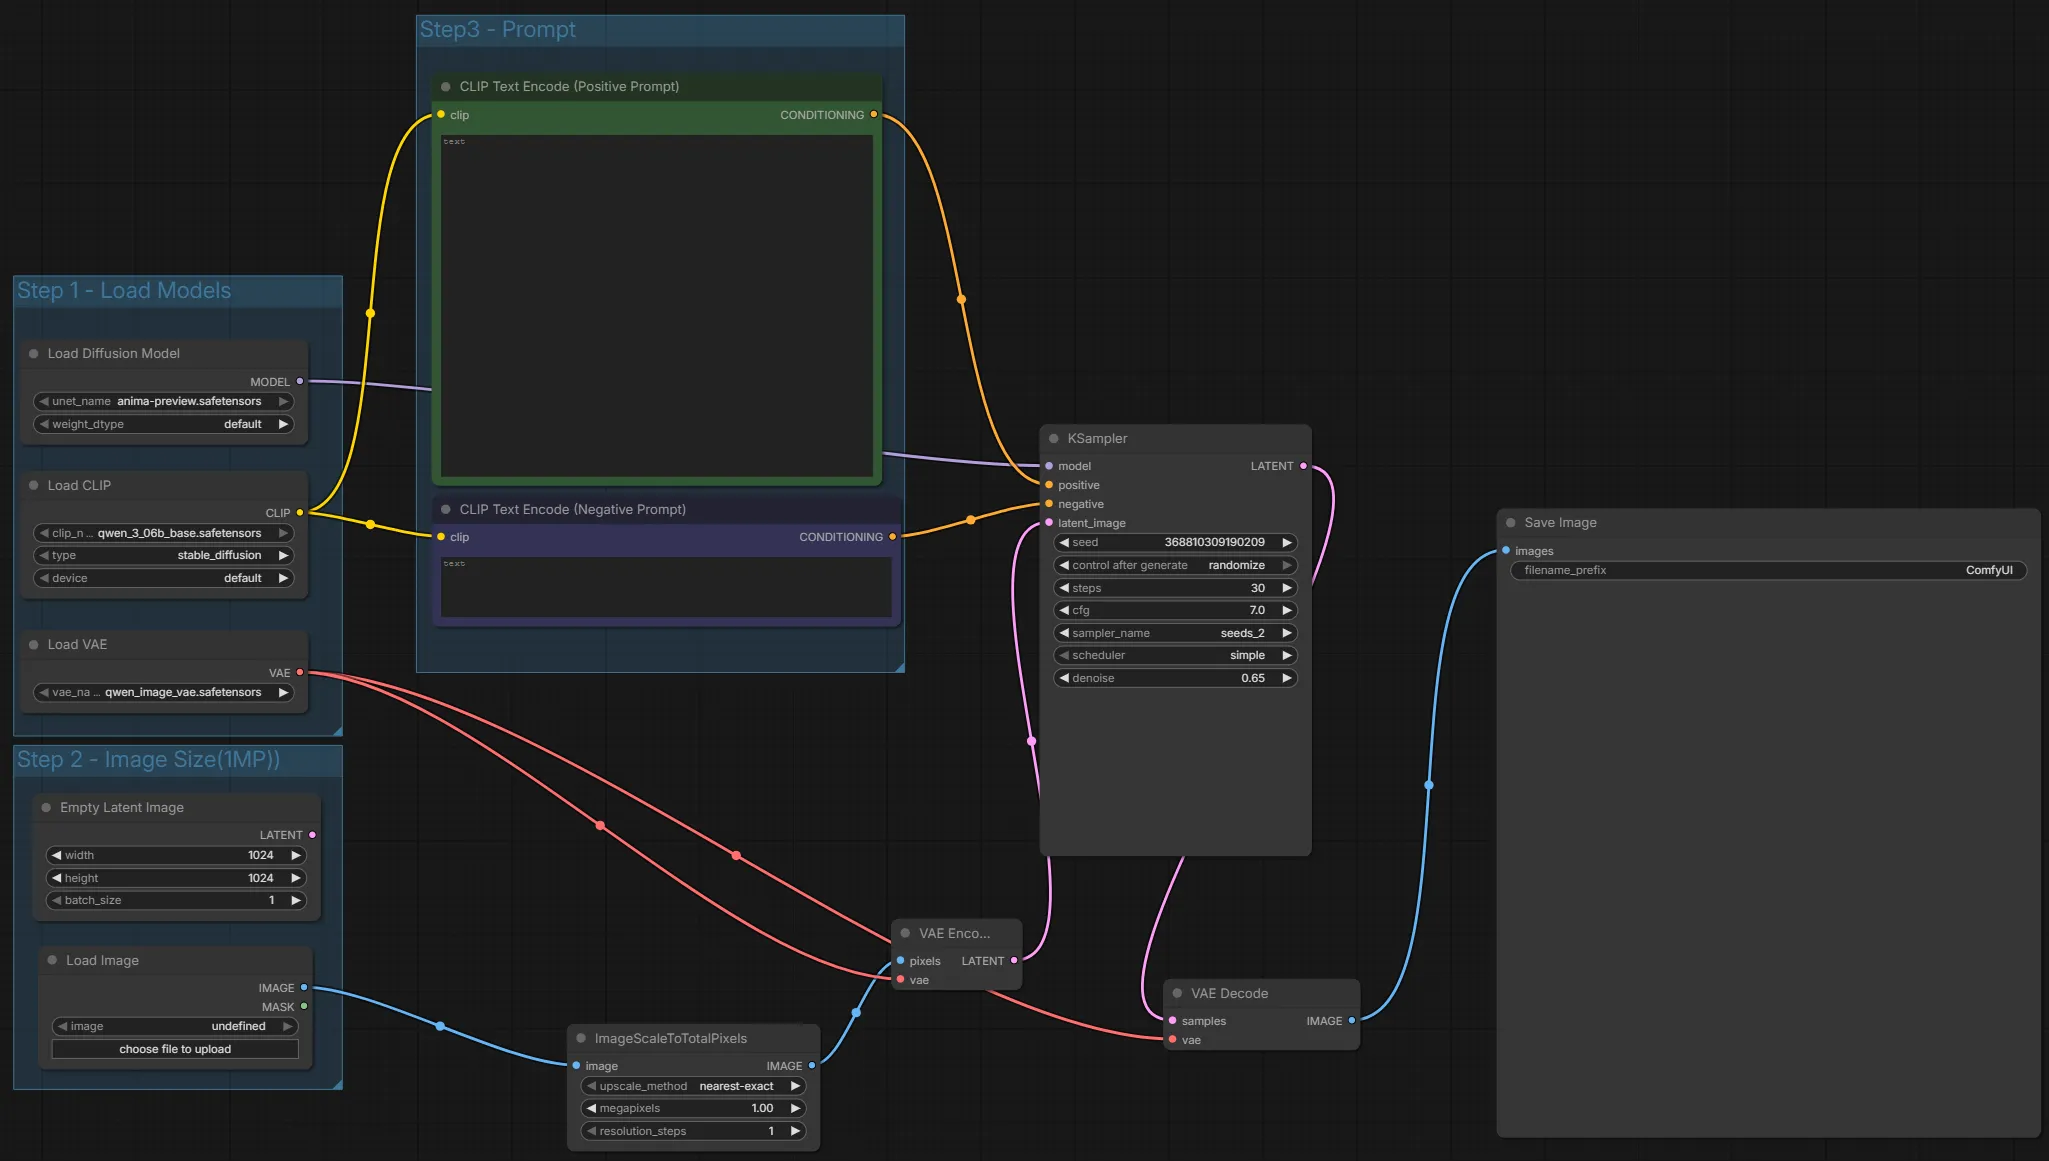Screen dimensions: 2049x1161
Task: Toggle collapse on the Empty Latent Image node
Action: pos(46,808)
